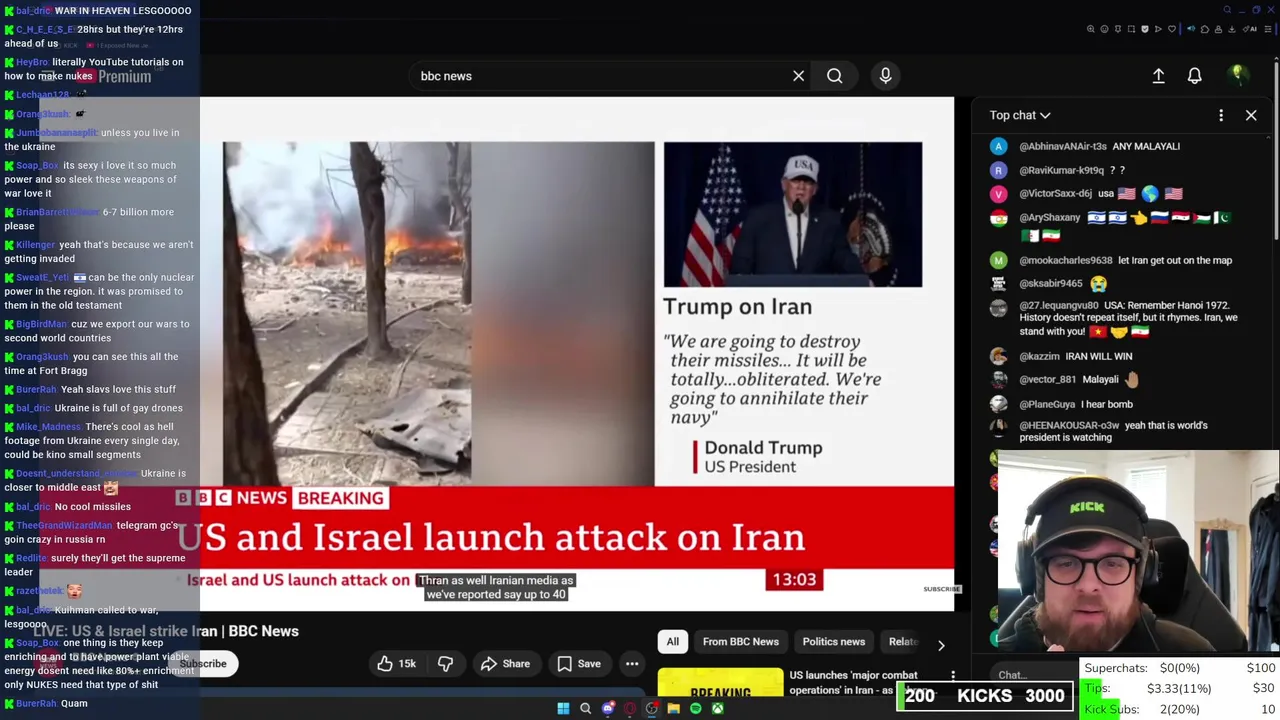Open Opera browser from the taskbar
This screenshot has width=1280, height=720.
pyautogui.click(x=630, y=708)
